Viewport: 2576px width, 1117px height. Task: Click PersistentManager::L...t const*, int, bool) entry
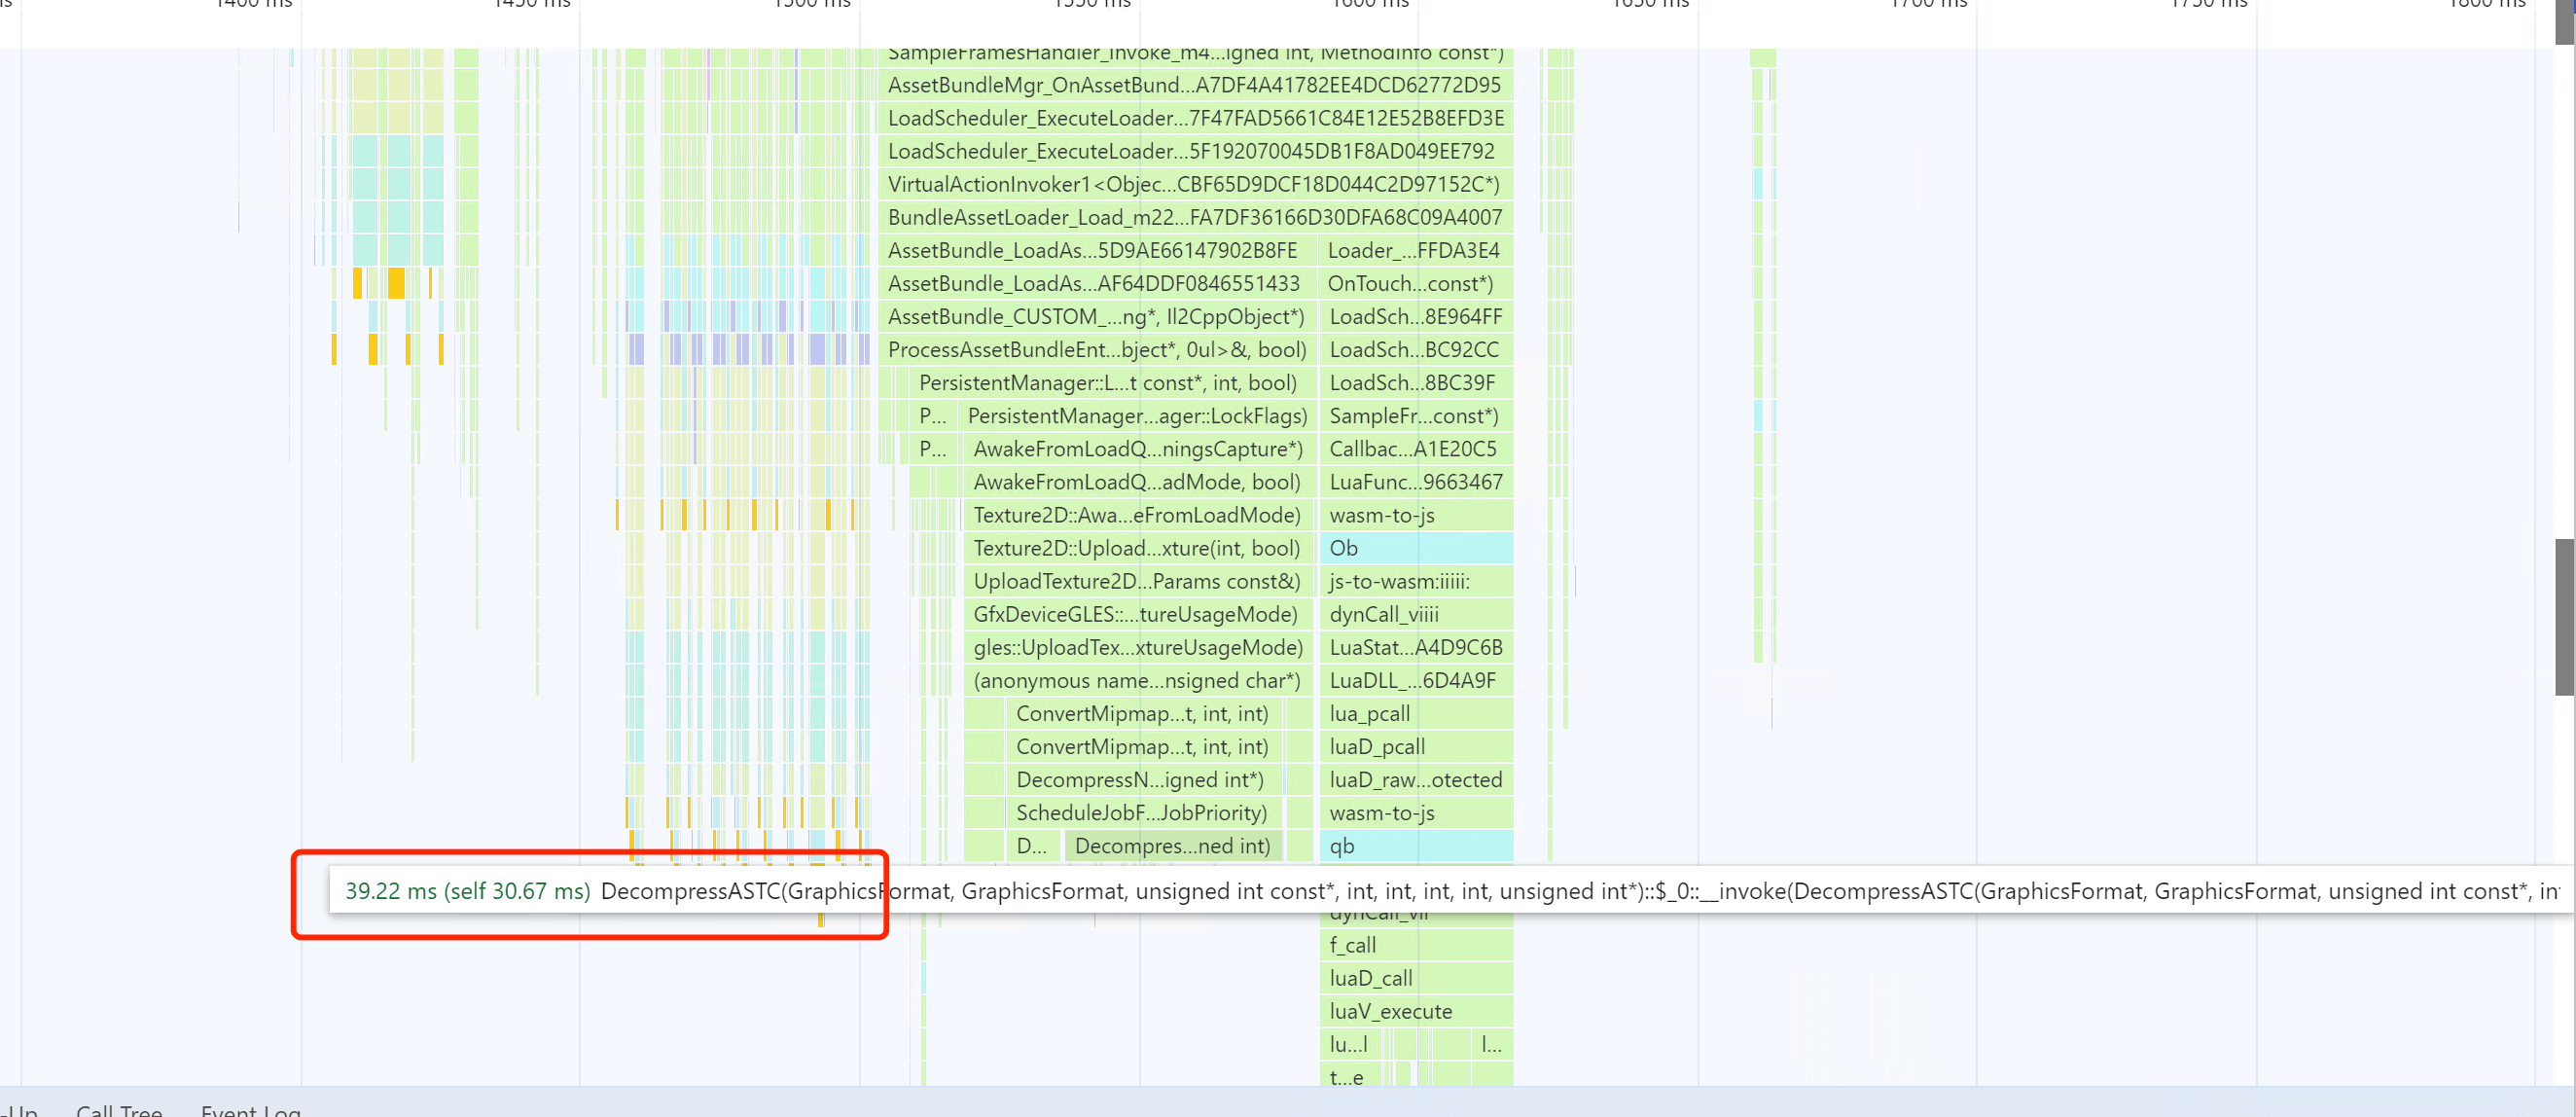1112,382
